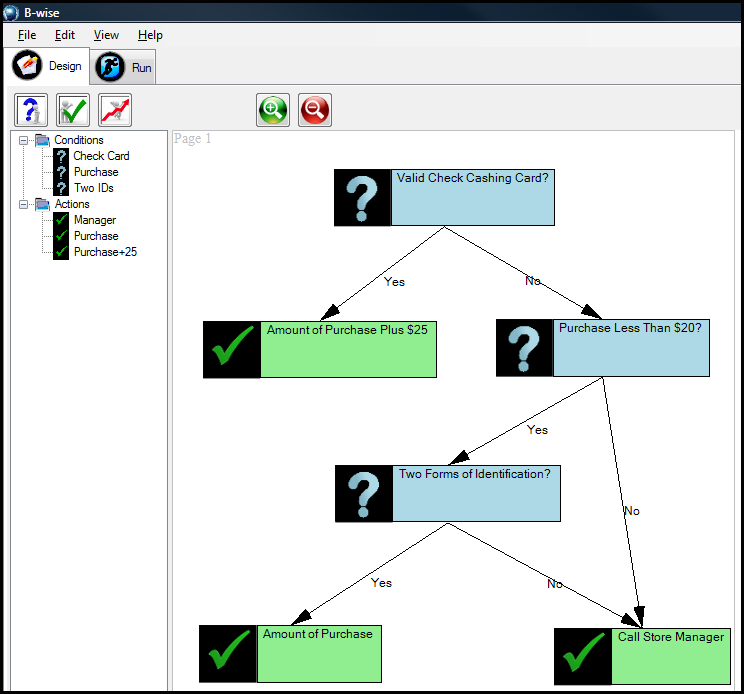
Task: Collapse the Actions tree folder
Action: tap(23, 204)
